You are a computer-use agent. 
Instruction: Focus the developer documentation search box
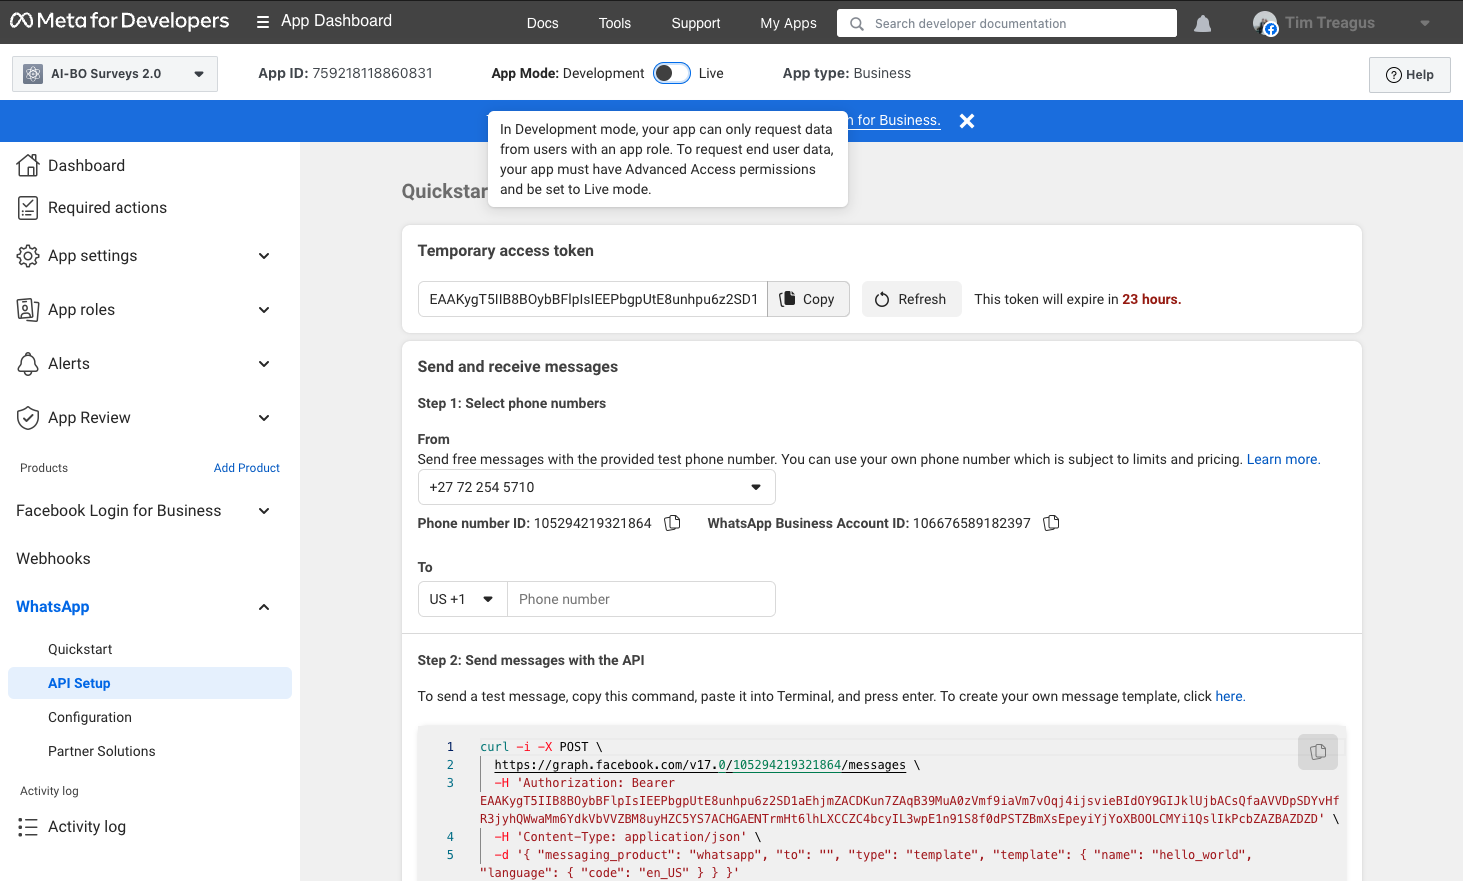[x=1007, y=23]
